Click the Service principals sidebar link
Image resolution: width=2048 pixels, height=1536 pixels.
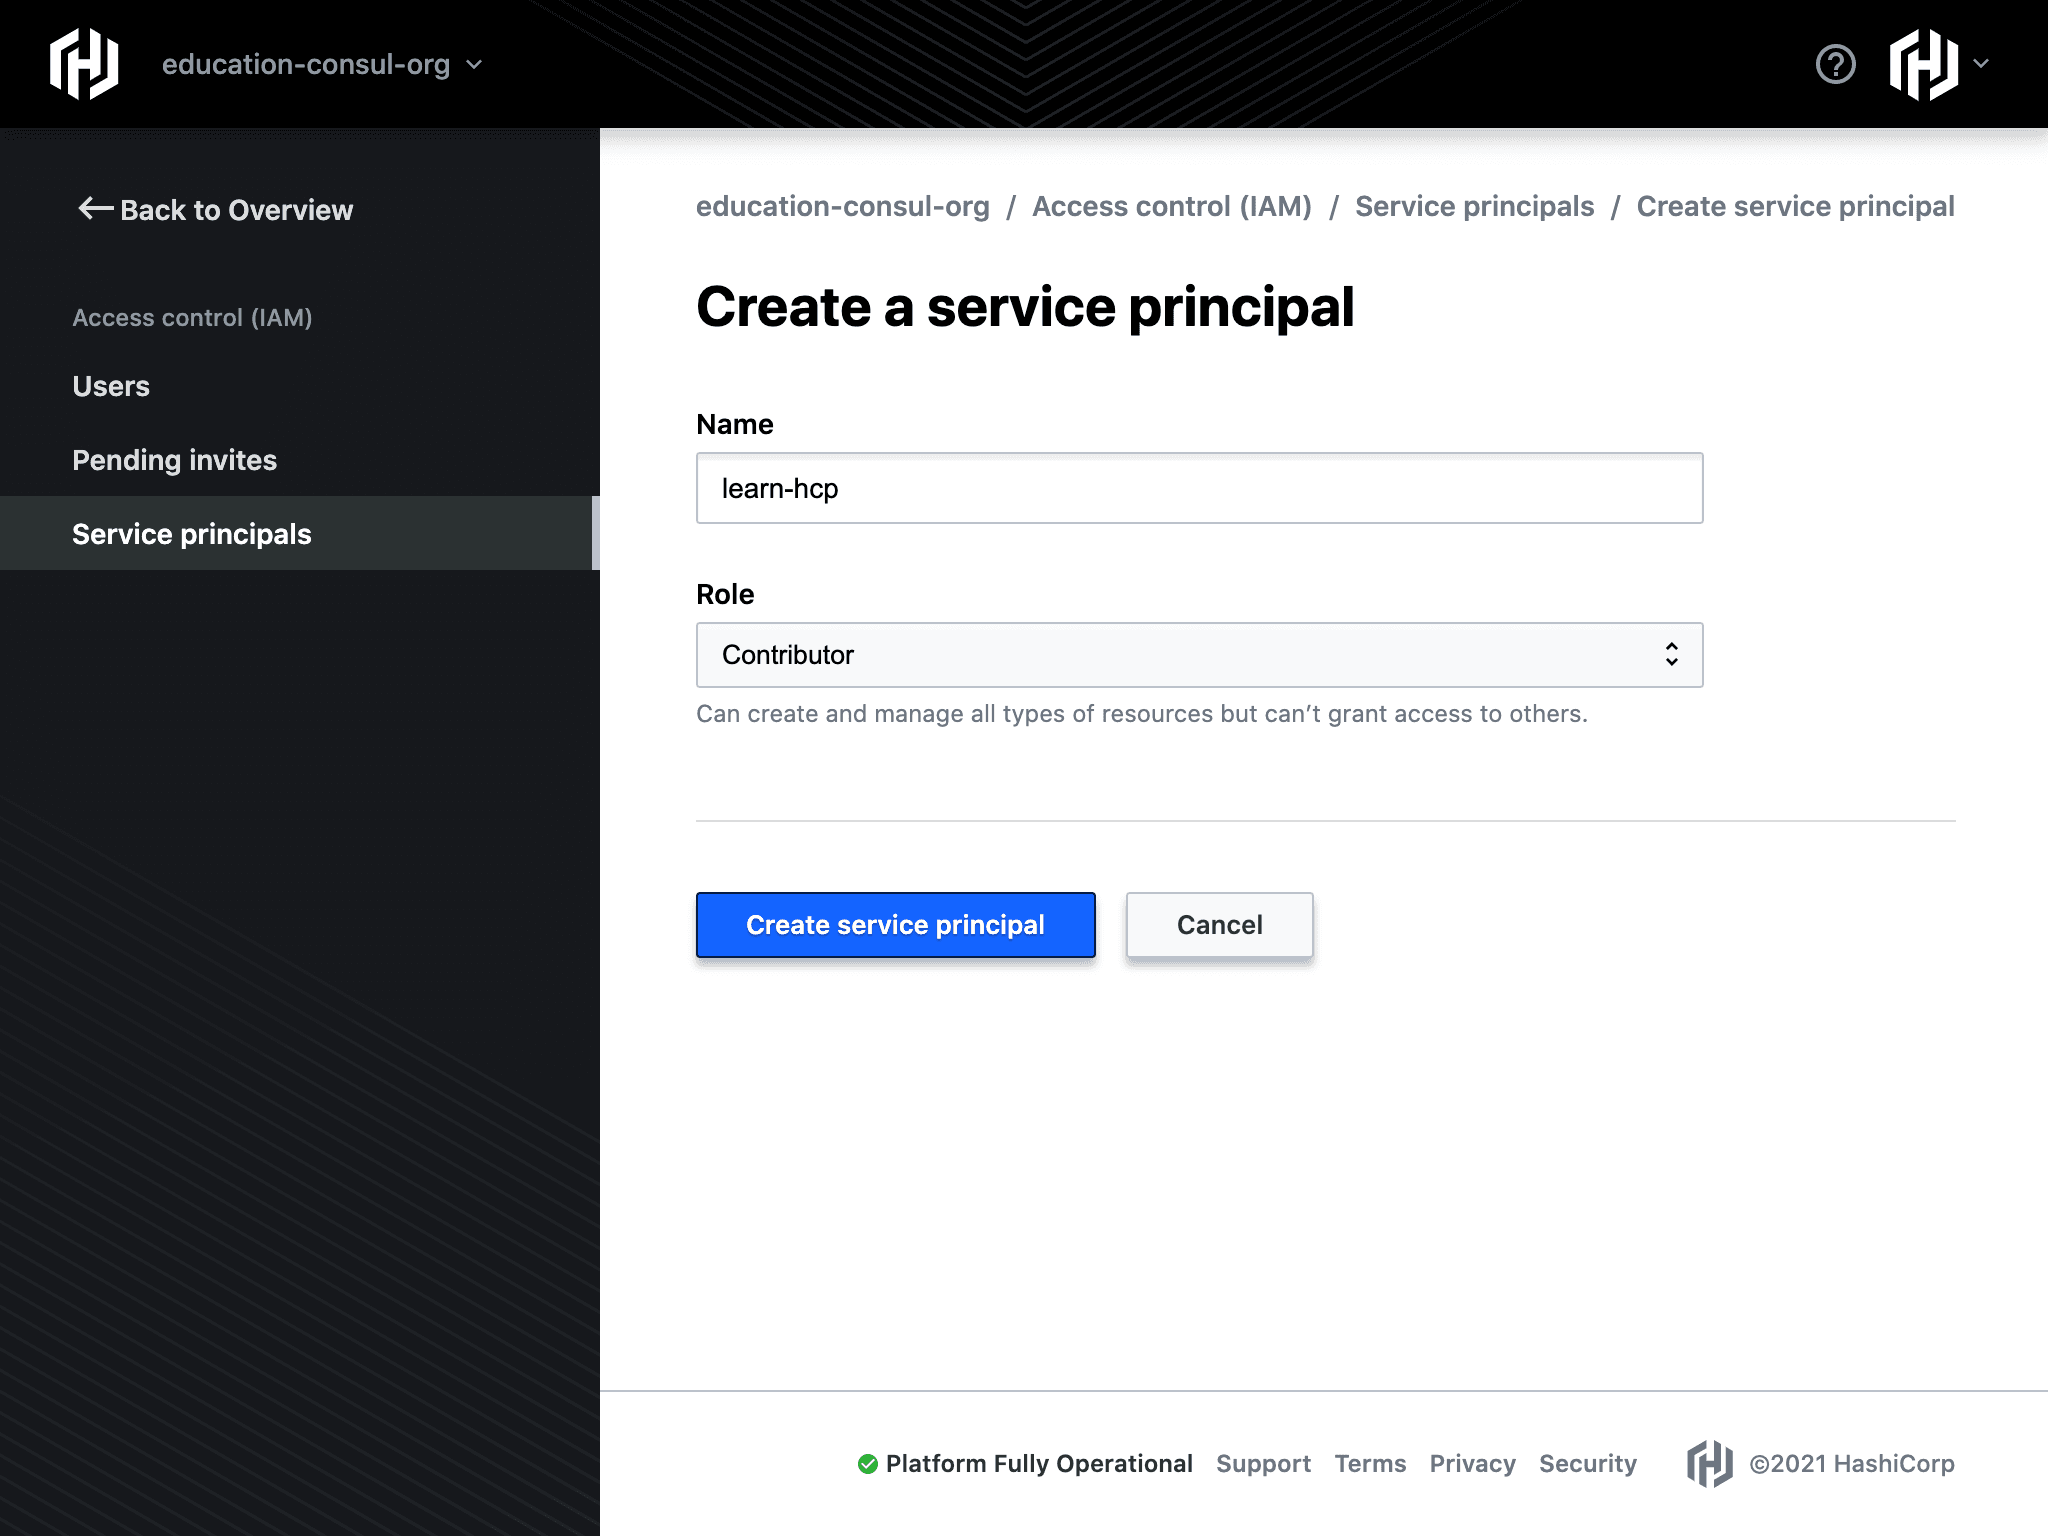(x=192, y=534)
